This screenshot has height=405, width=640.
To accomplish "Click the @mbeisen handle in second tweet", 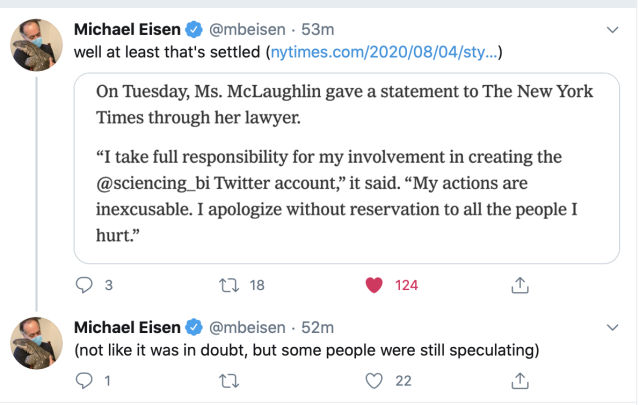I will tap(245, 327).
